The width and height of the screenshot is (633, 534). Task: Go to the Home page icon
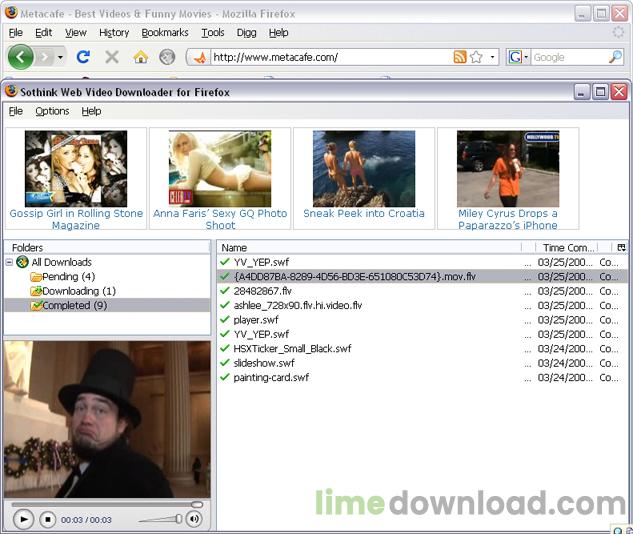[140, 57]
